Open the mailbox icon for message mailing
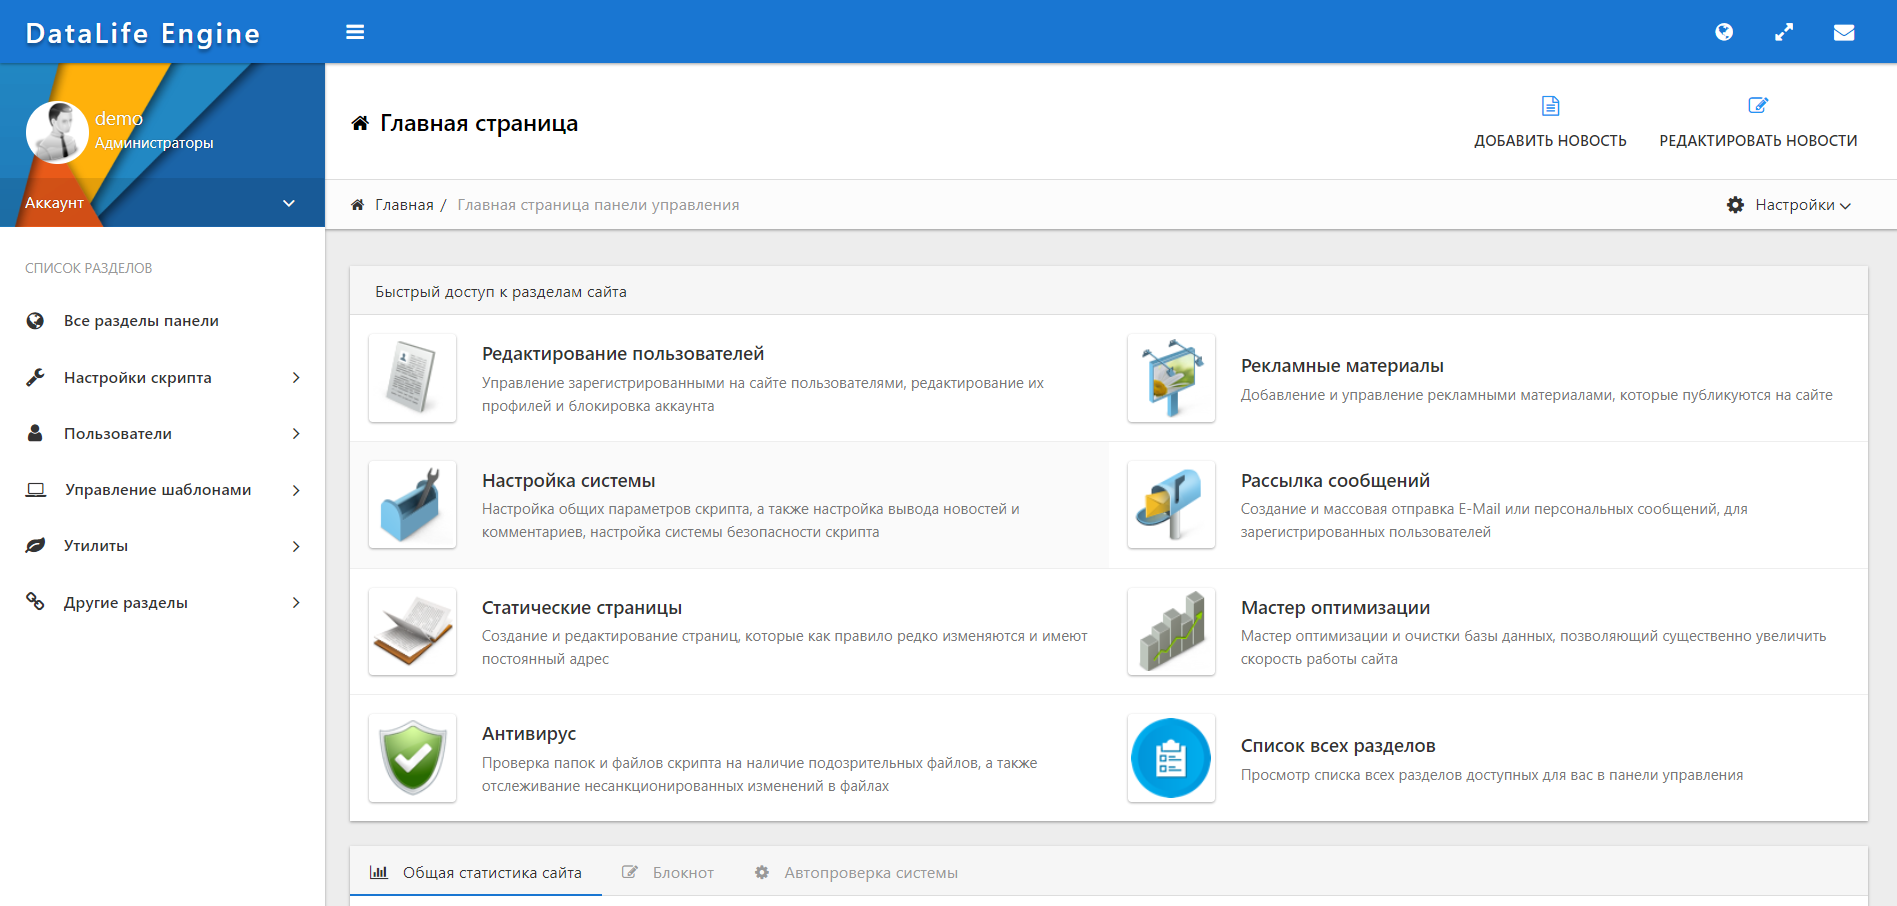 [1171, 505]
